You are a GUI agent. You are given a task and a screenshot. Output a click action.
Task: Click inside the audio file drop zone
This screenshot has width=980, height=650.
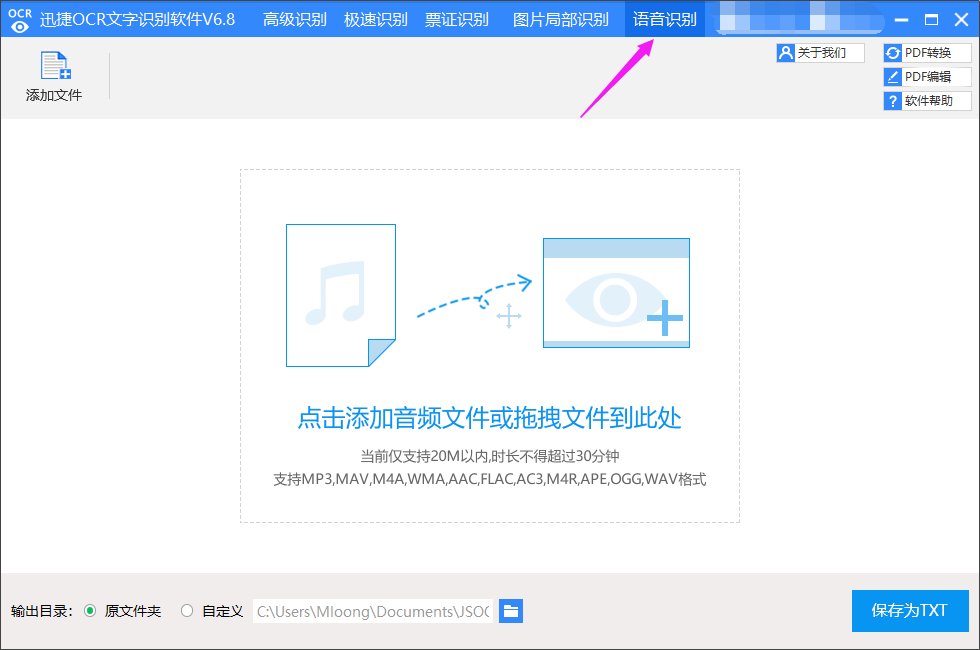tap(489, 345)
